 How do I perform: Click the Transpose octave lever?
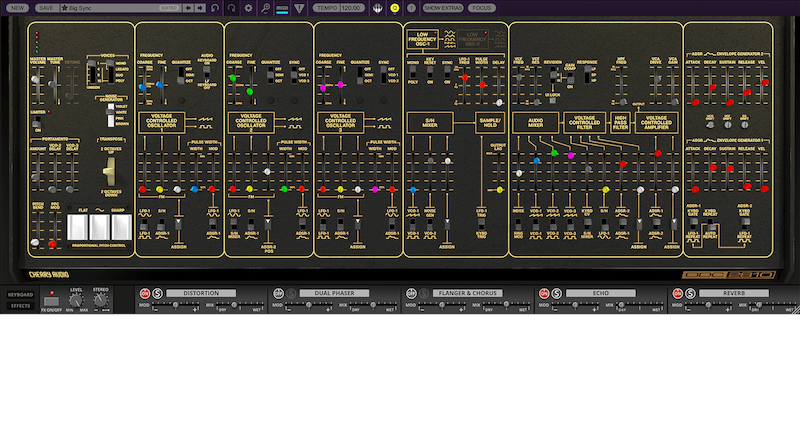point(110,170)
